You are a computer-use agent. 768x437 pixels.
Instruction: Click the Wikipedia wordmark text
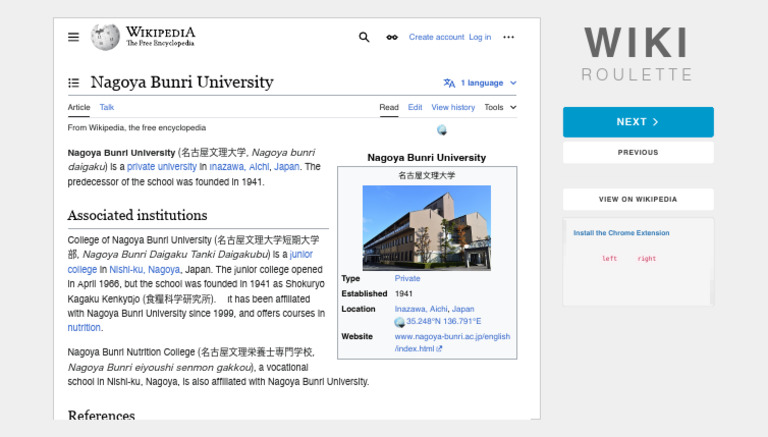click(160, 37)
